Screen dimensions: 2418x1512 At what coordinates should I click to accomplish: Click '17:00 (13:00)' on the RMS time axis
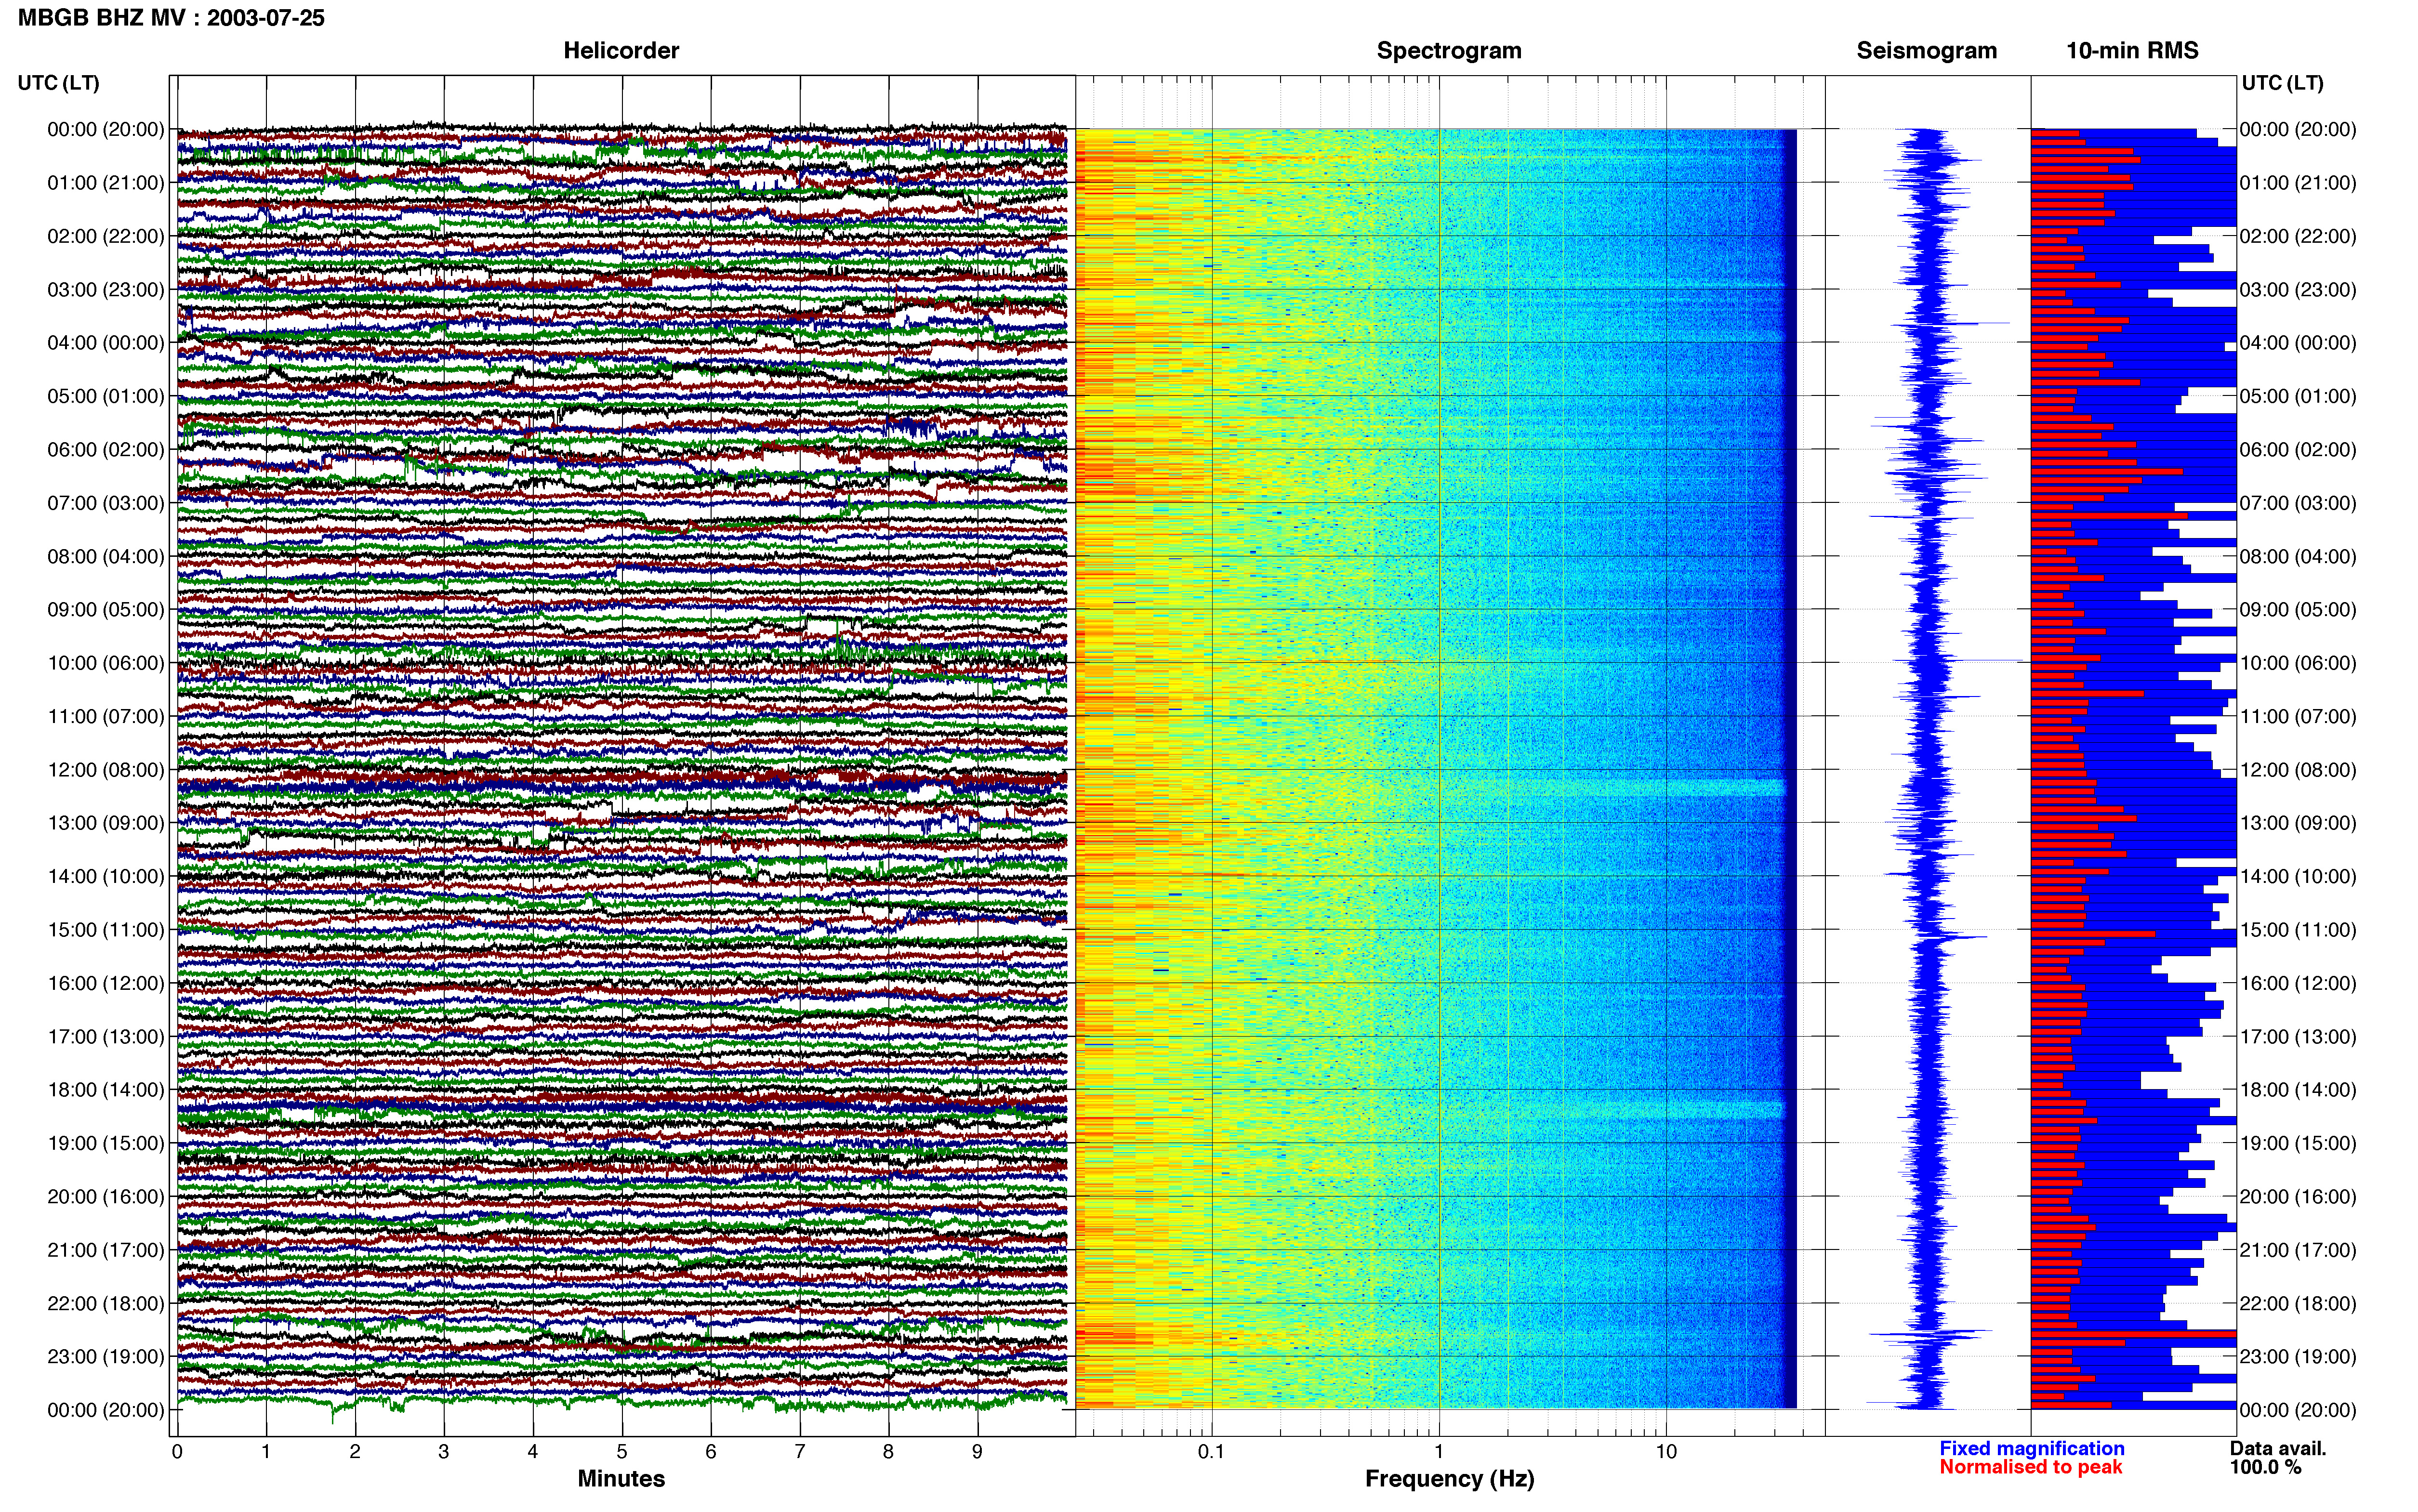click(2298, 1037)
